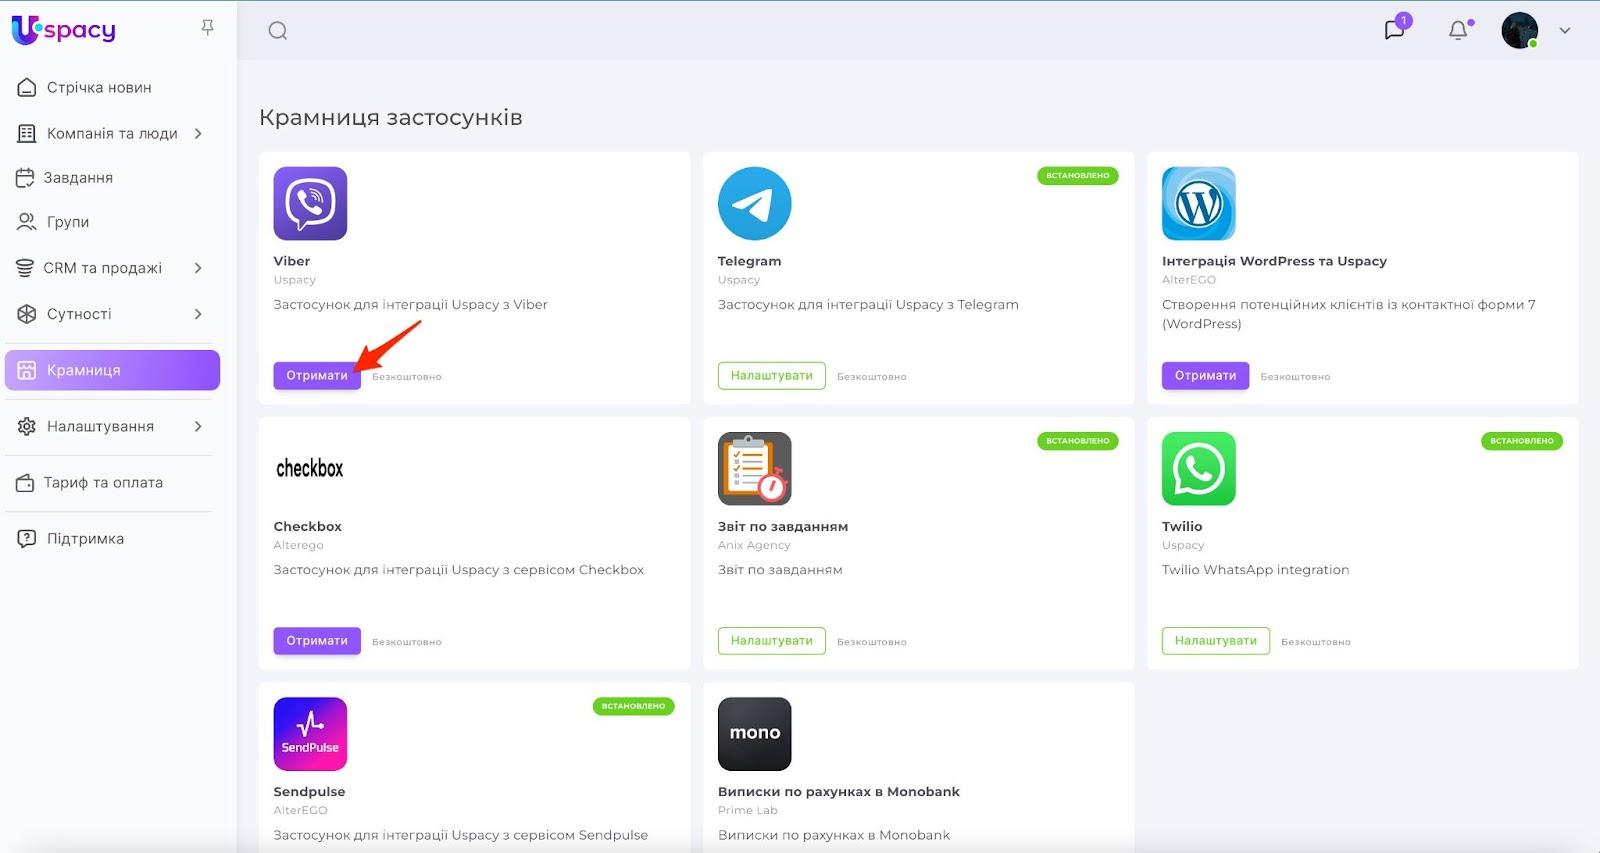Click the Viber app icon
Image resolution: width=1600 pixels, height=853 pixels.
(x=310, y=204)
